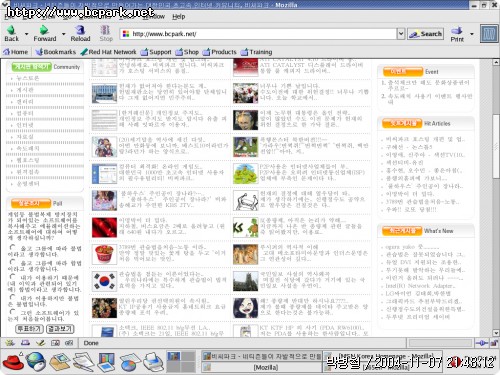Switch to MSN Korea Homepage taskbar window
The image size is (500, 375).
click(x=383, y=356)
